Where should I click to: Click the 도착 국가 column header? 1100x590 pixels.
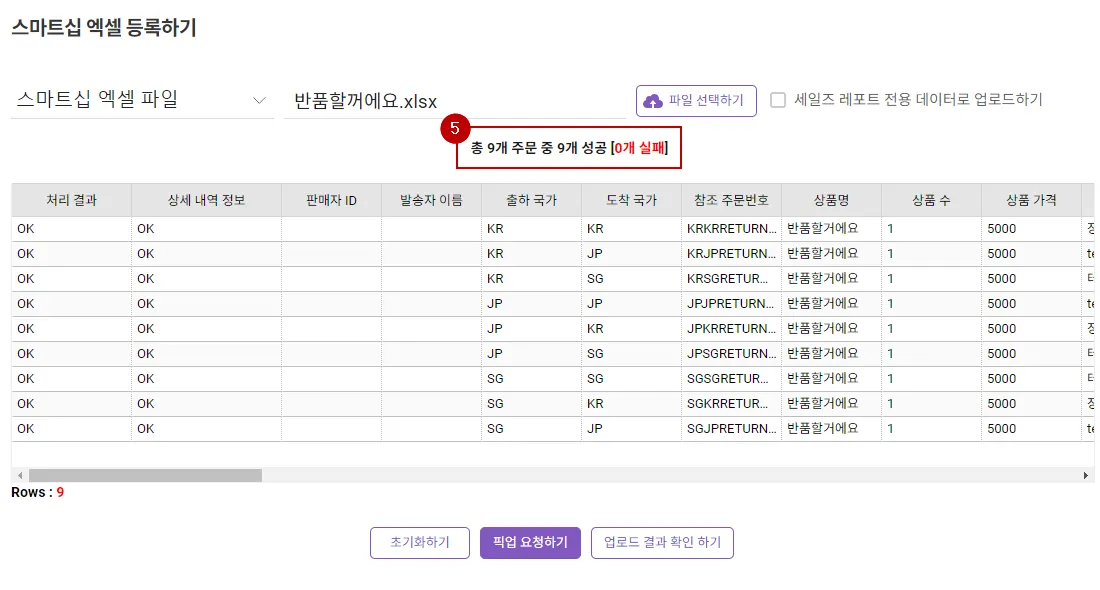631,200
